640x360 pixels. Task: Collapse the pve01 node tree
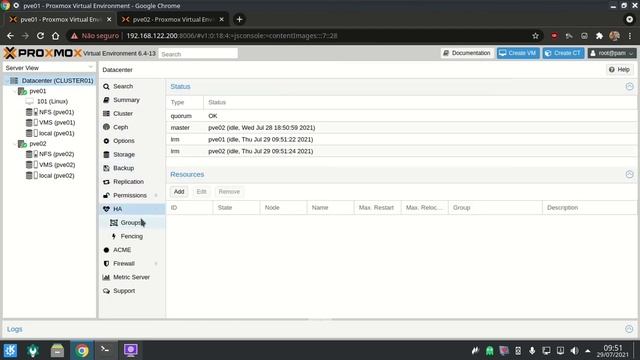point(15,91)
